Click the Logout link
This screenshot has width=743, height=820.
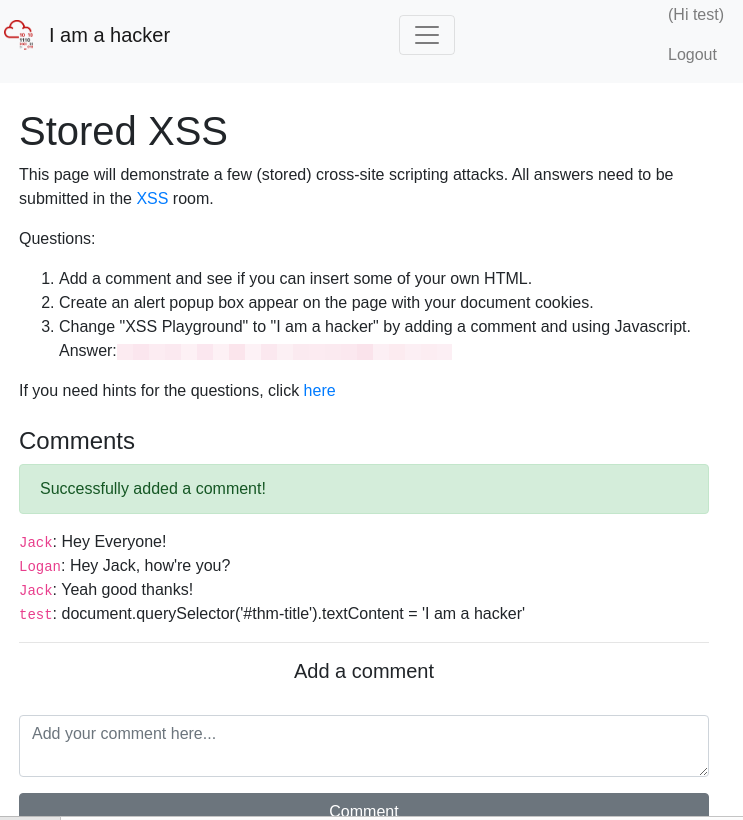click(692, 54)
